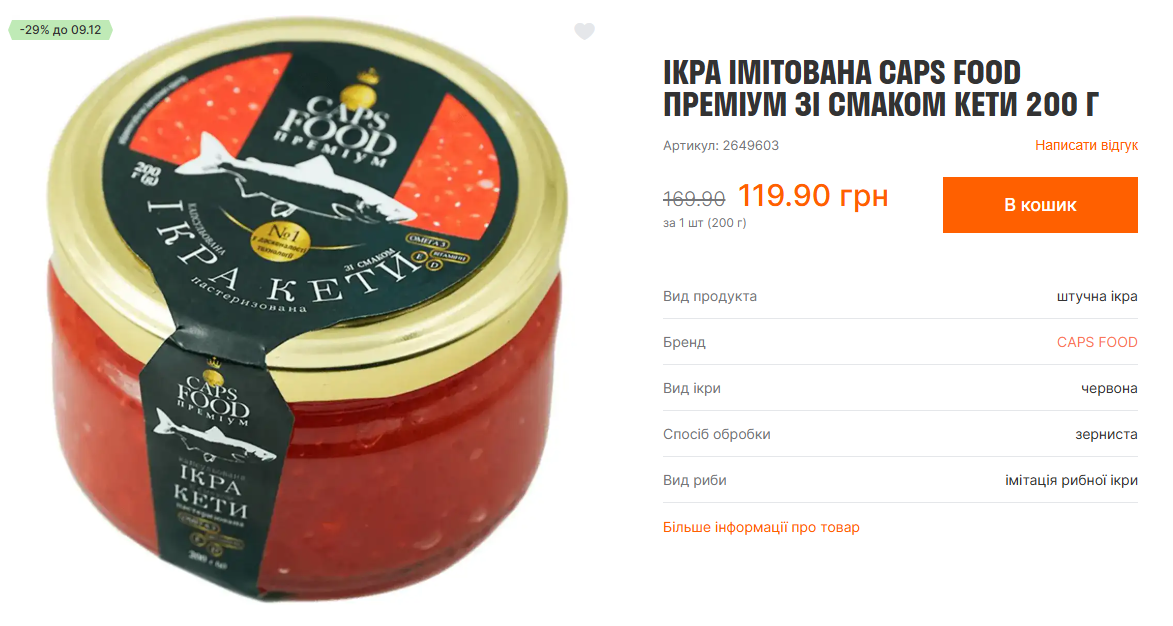Click the crossed-out old price 169.90
The height and width of the screenshot is (626, 1173).
[x=693, y=199]
